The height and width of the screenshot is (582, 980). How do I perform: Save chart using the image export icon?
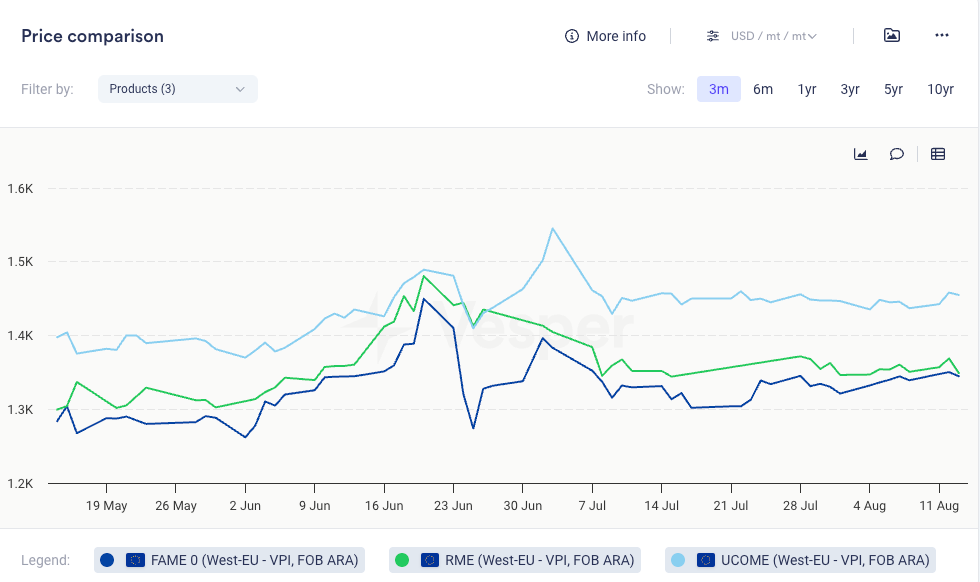(892, 35)
